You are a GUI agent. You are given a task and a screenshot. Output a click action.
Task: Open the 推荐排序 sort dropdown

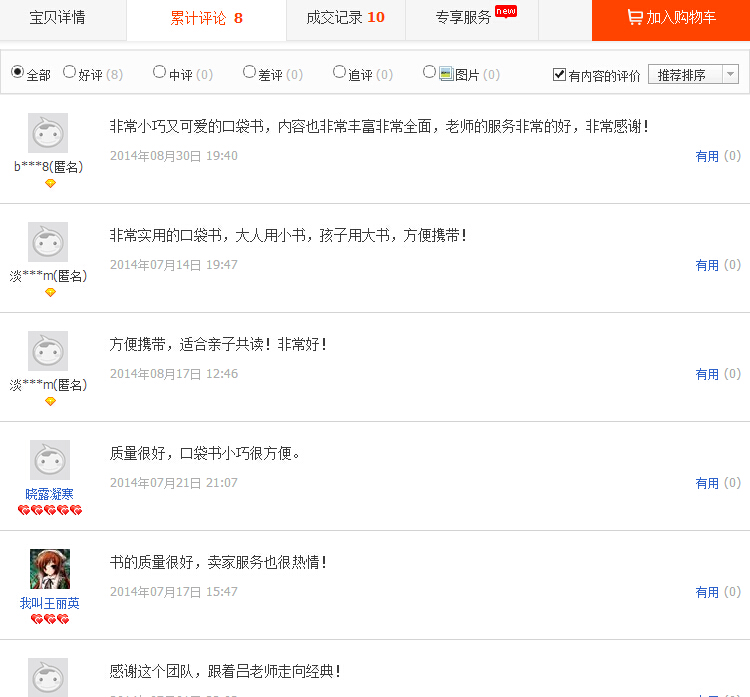click(x=693, y=75)
